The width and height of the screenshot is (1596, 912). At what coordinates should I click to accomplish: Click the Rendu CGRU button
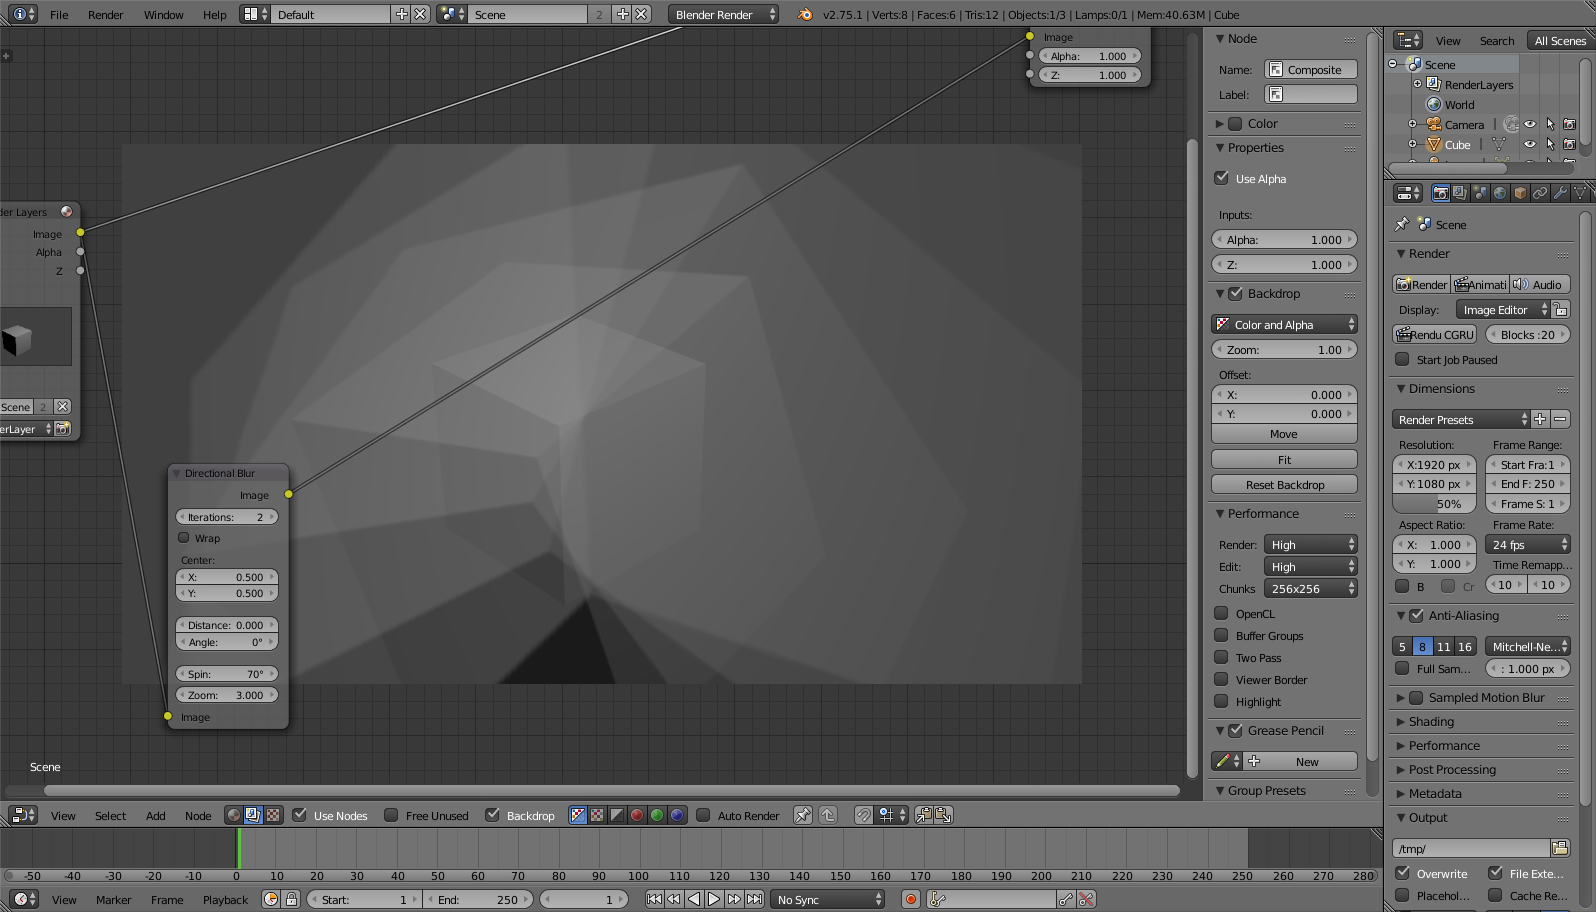1435,334
